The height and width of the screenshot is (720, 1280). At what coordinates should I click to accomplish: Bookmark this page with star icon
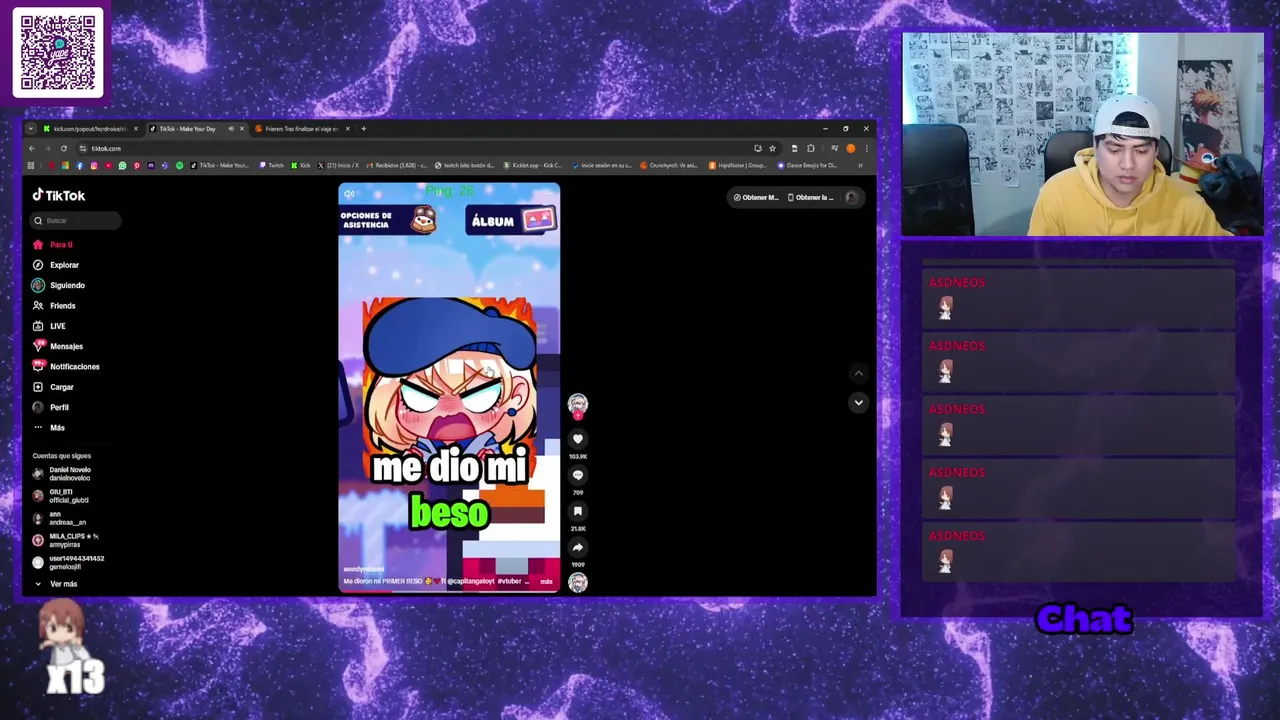(x=772, y=148)
